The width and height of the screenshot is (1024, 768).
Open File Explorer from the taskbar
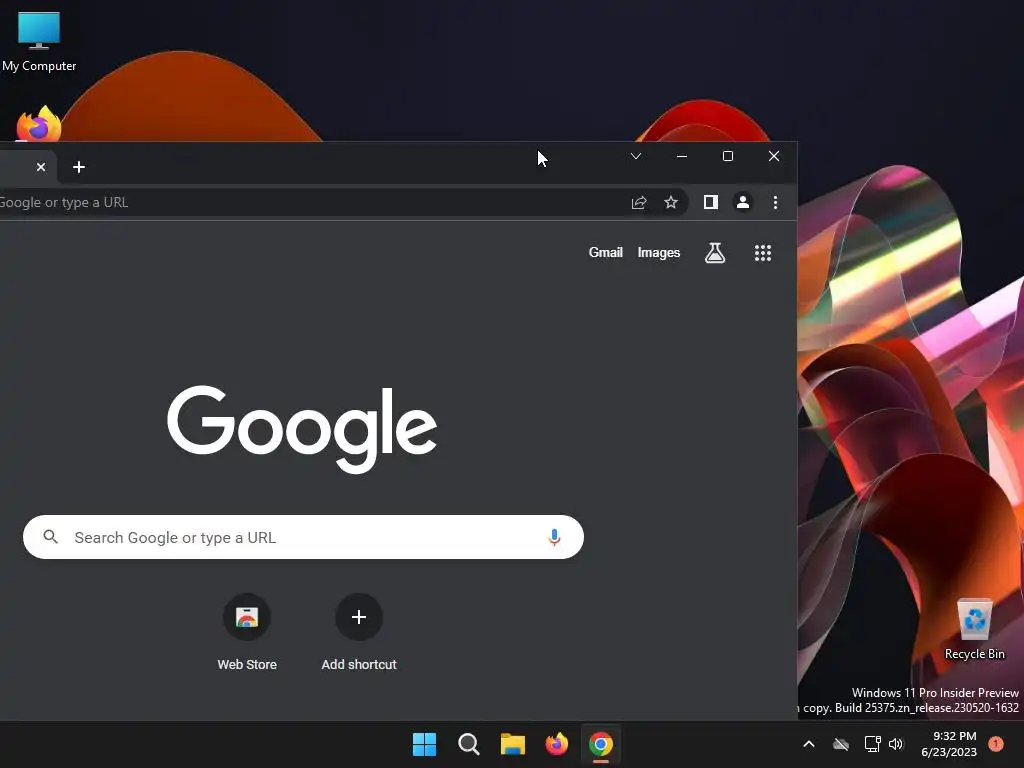click(513, 744)
